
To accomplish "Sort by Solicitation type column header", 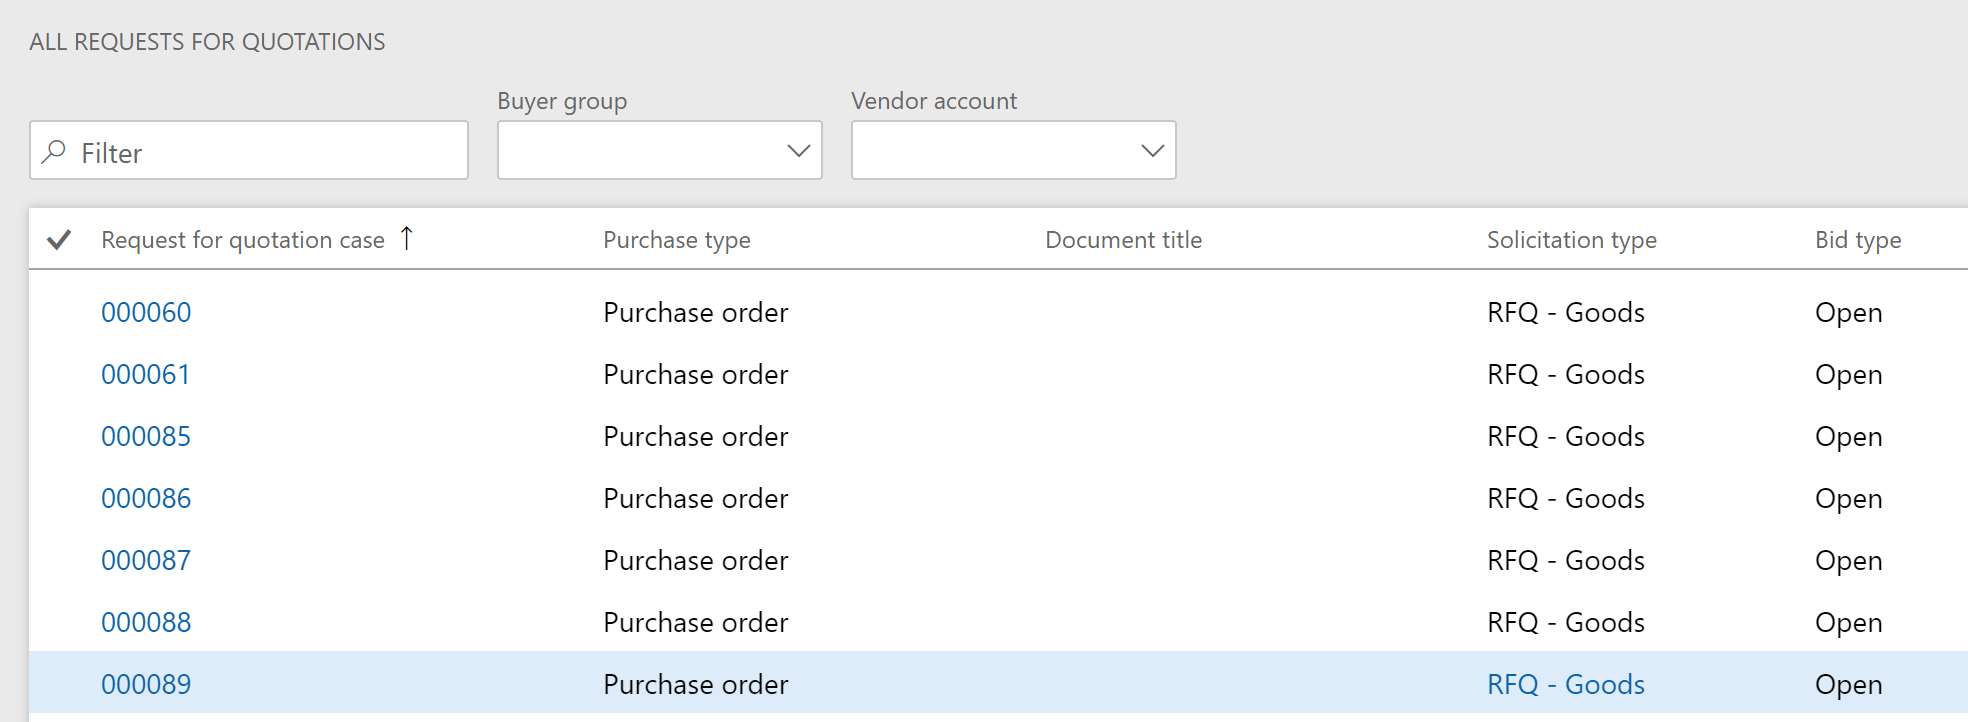I will coord(1571,240).
